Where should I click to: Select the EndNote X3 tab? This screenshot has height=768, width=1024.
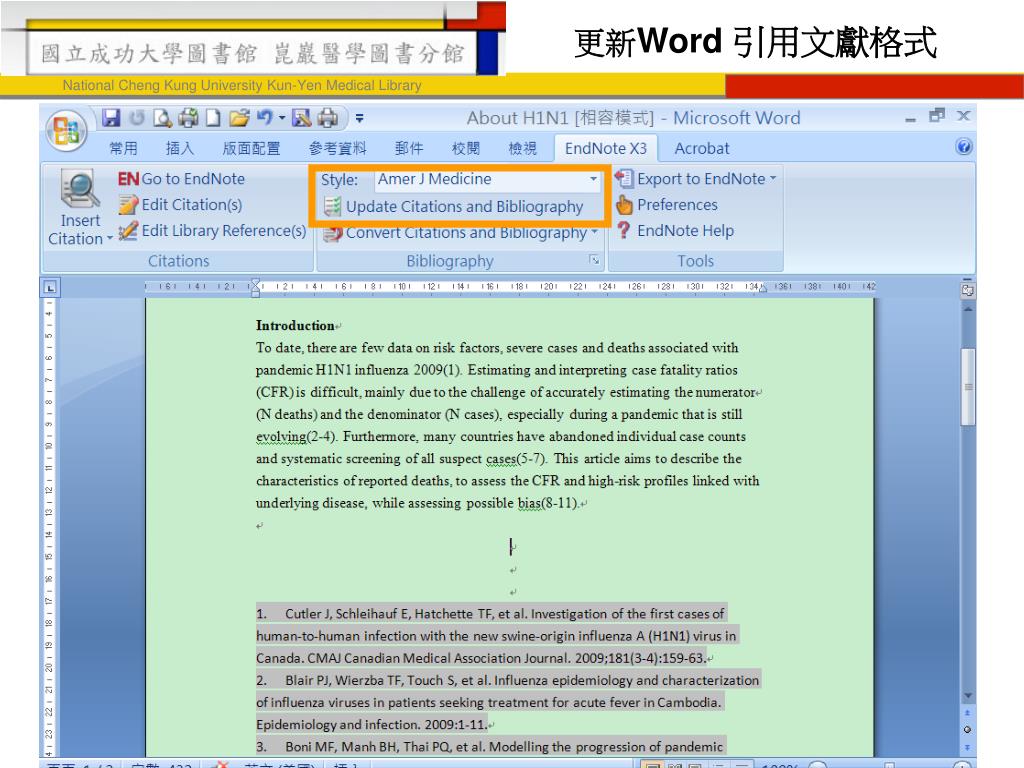point(605,148)
